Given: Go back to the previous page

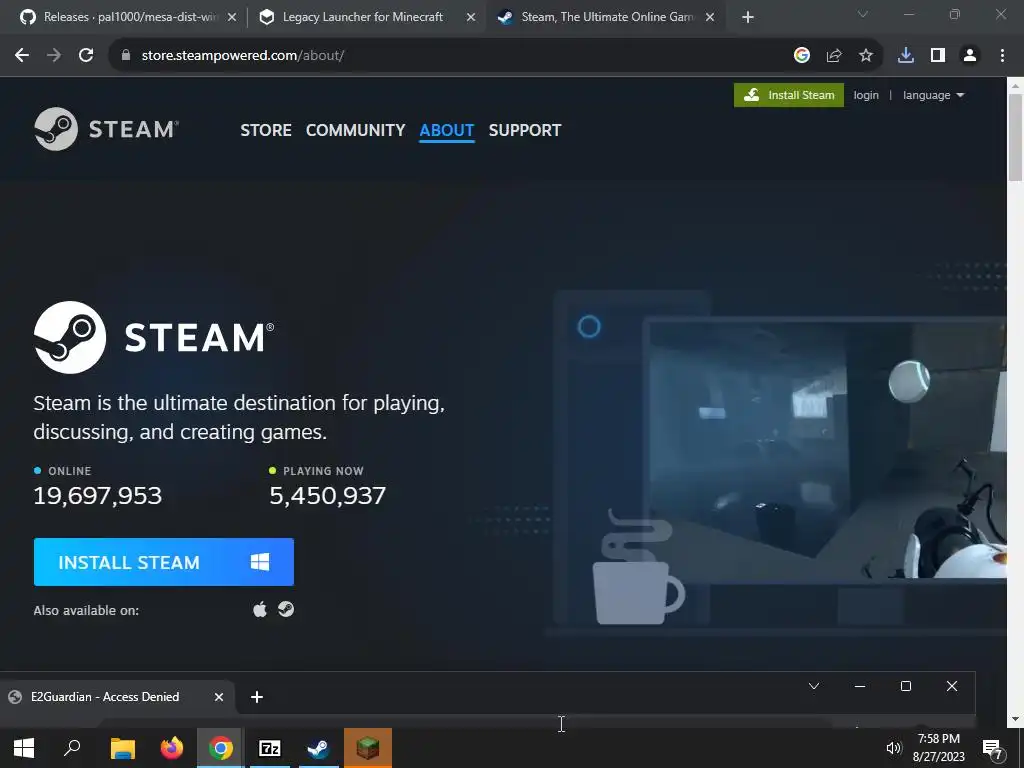Looking at the screenshot, I should [22, 56].
